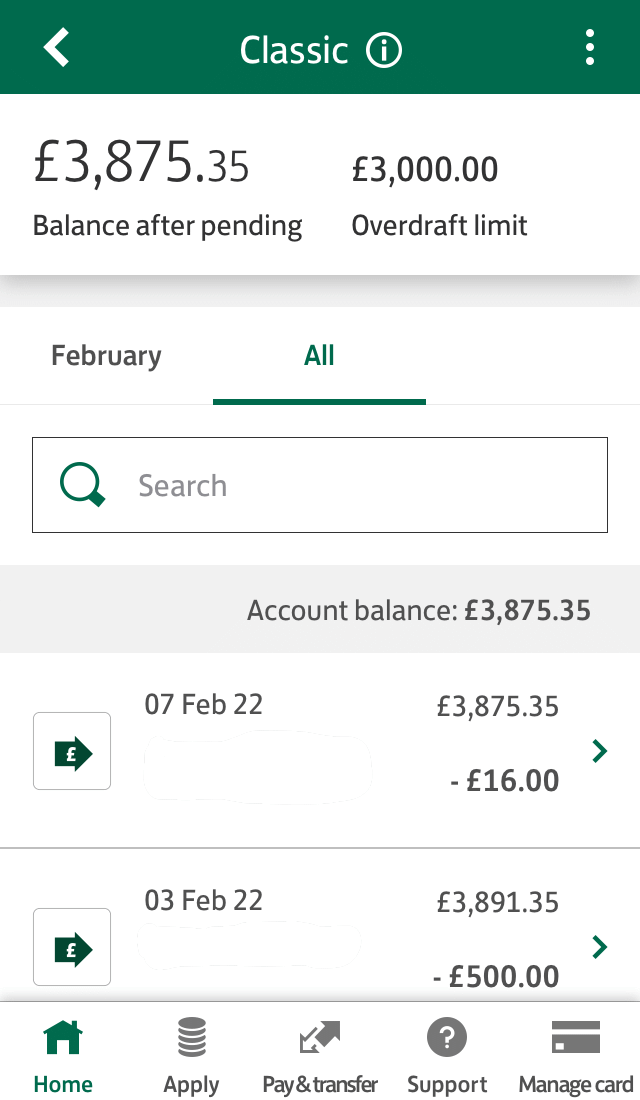Open Pay & transfer
This screenshot has width=640, height=1100.
(x=320, y=1056)
